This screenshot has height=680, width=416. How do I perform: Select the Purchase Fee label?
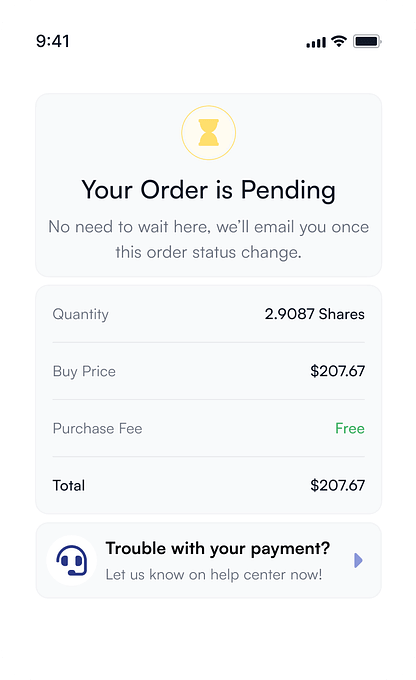click(98, 428)
